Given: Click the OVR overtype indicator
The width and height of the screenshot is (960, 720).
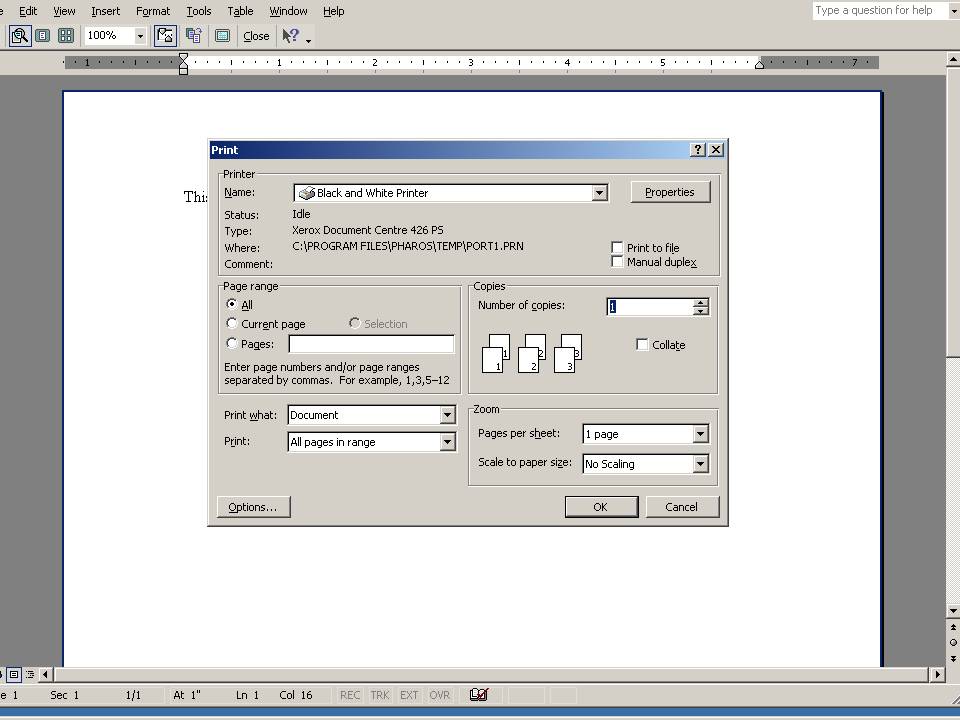Looking at the screenshot, I should [x=440, y=695].
